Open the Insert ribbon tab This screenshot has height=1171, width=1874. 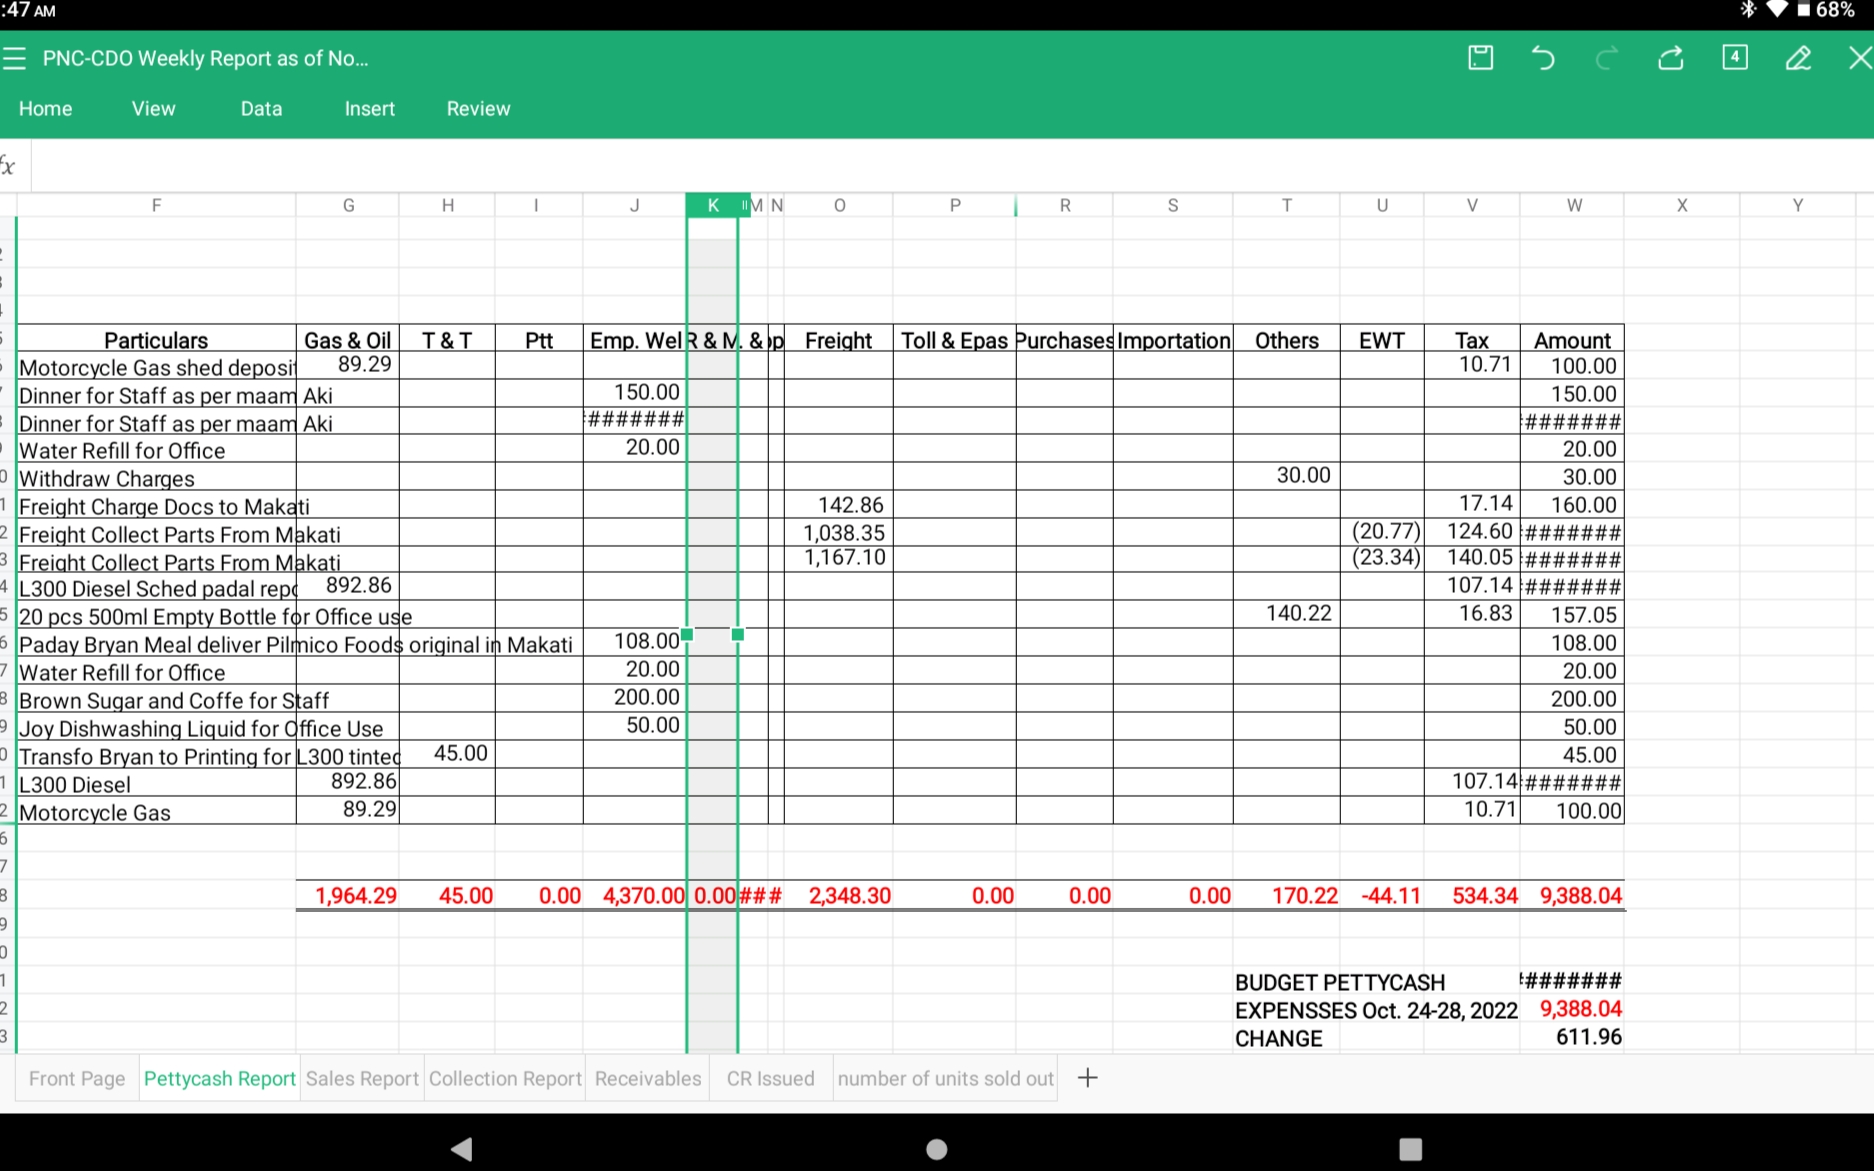pos(370,109)
